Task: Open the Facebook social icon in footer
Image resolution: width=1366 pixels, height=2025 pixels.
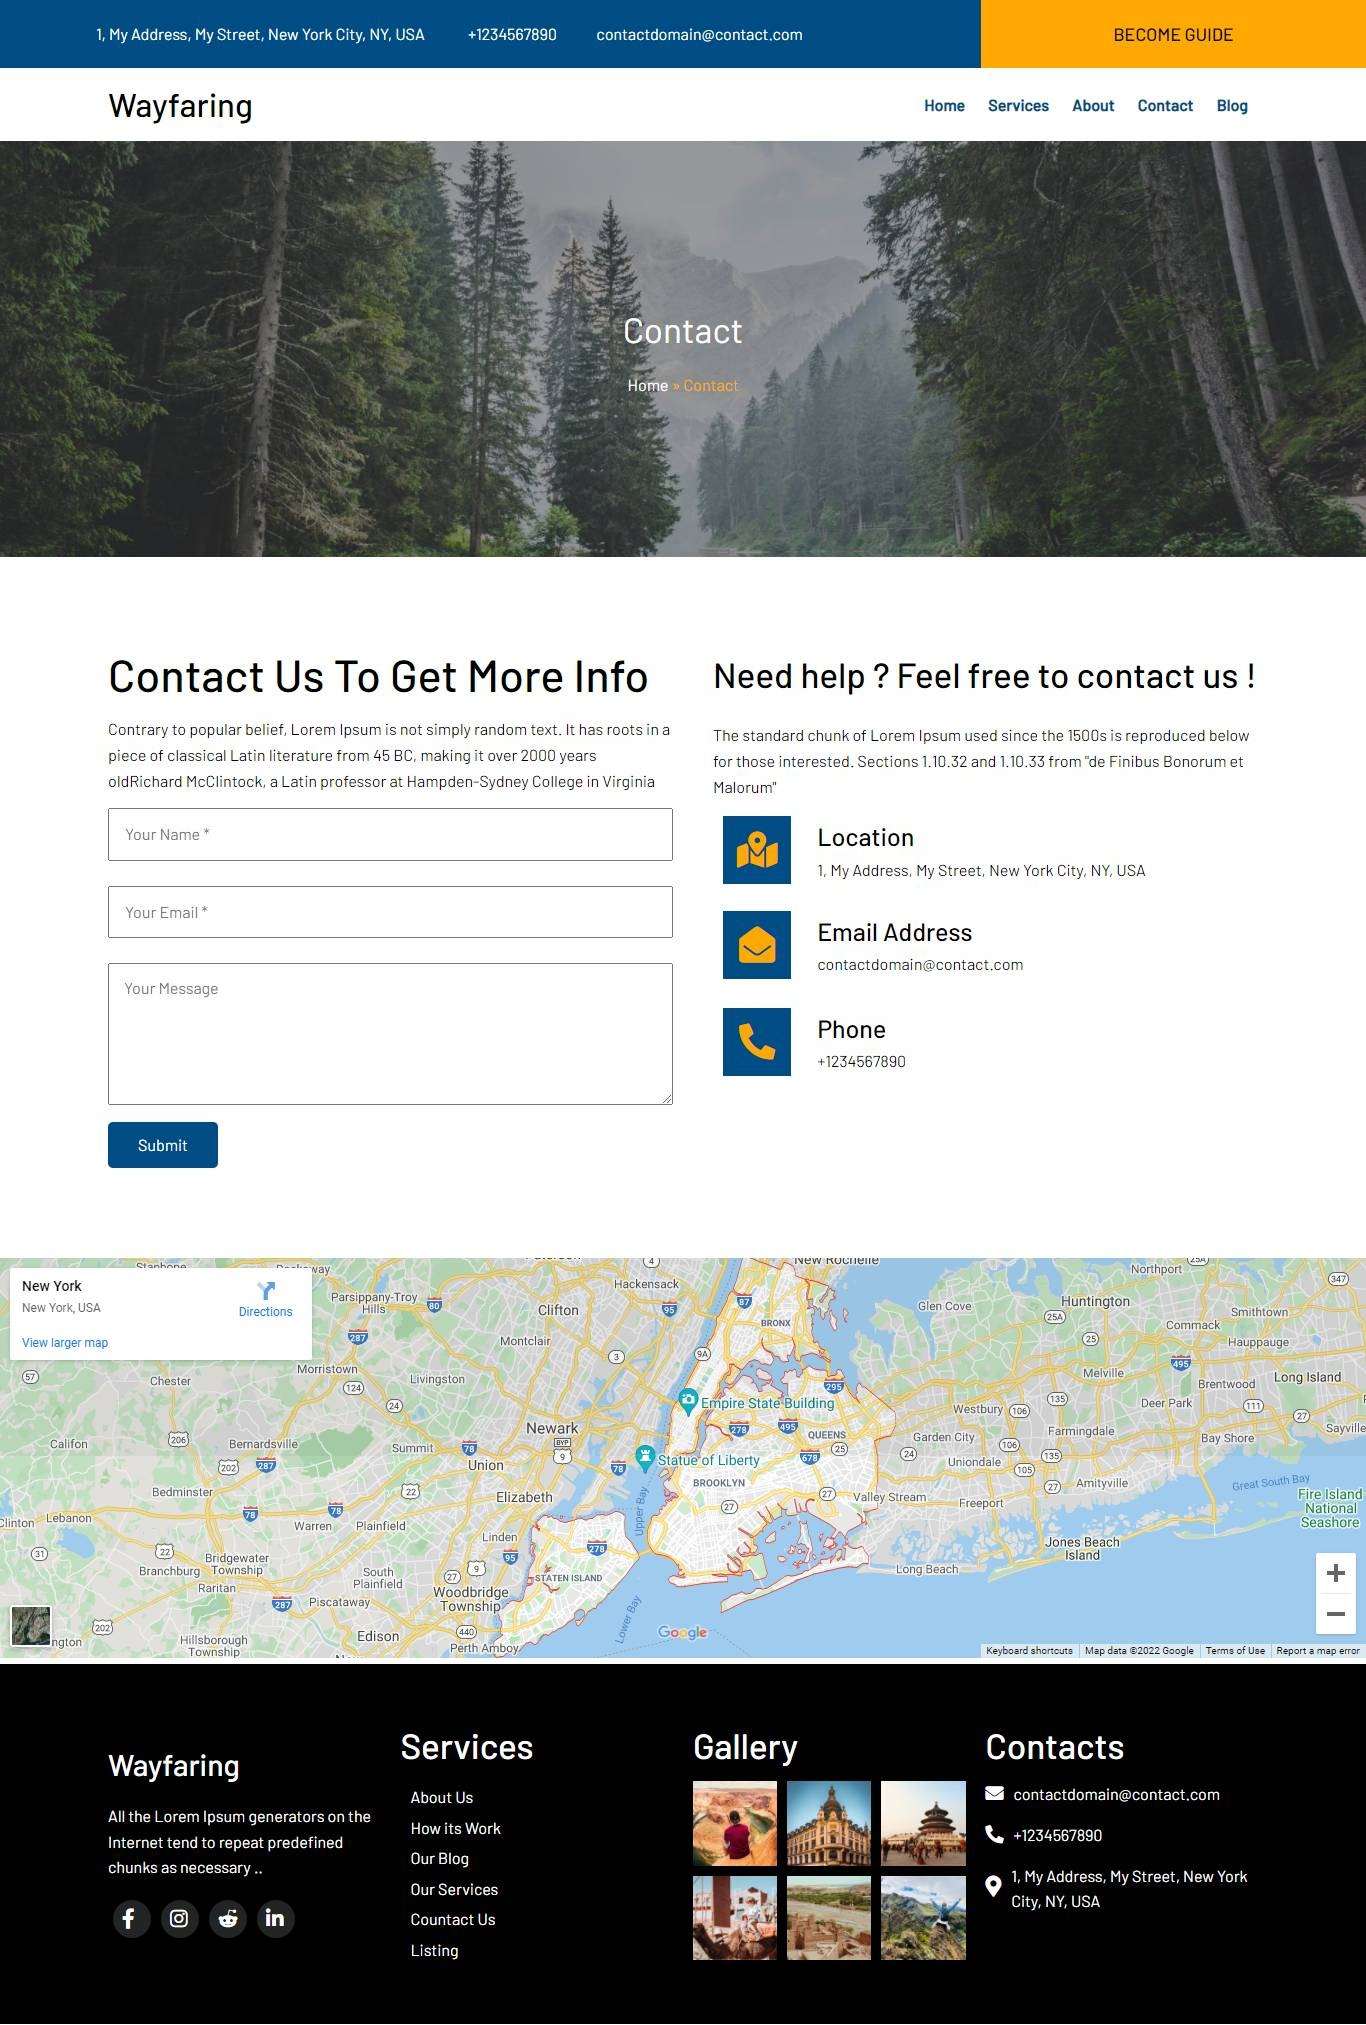Action: [x=130, y=1918]
